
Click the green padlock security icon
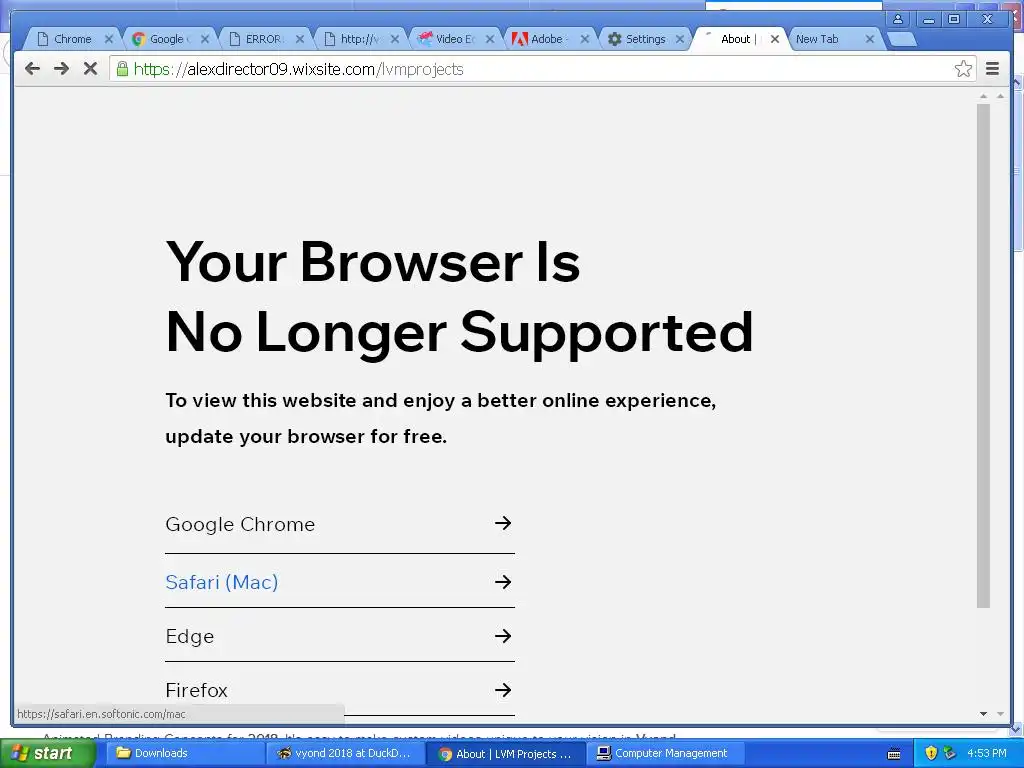click(122, 69)
